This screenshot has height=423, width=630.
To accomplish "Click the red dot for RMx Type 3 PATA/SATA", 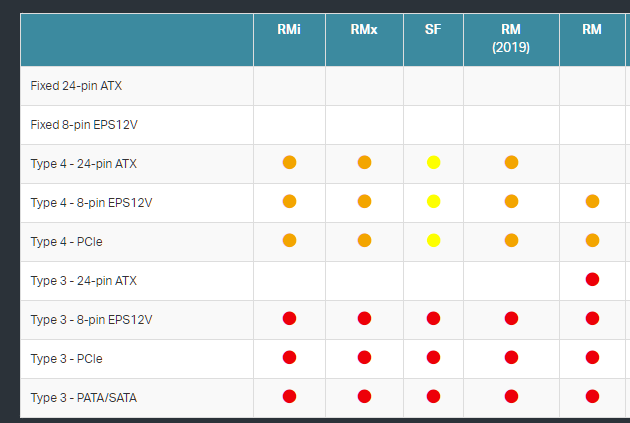I will point(364,396).
